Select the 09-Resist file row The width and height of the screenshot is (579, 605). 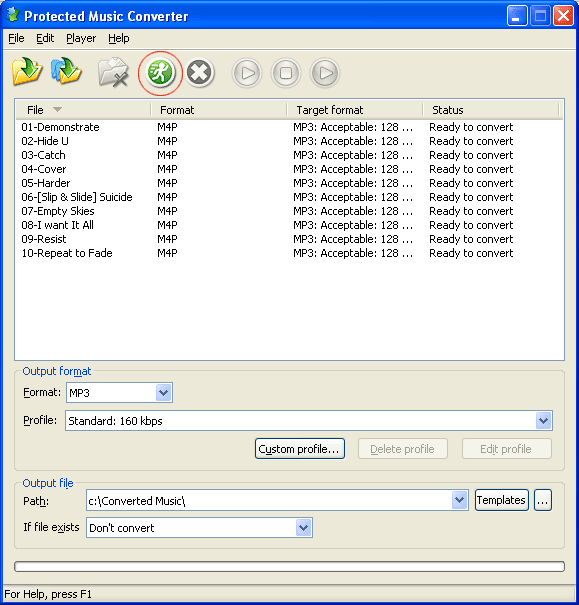289,239
